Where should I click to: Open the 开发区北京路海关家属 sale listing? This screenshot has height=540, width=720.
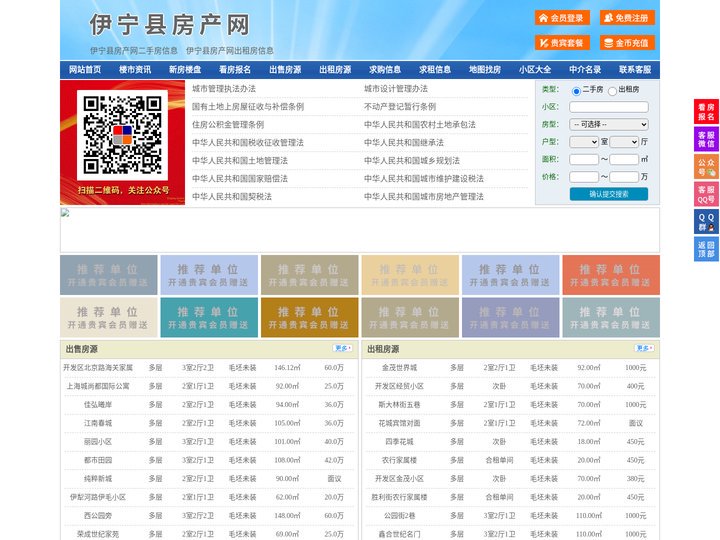pyautogui.click(x=98, y=368)
